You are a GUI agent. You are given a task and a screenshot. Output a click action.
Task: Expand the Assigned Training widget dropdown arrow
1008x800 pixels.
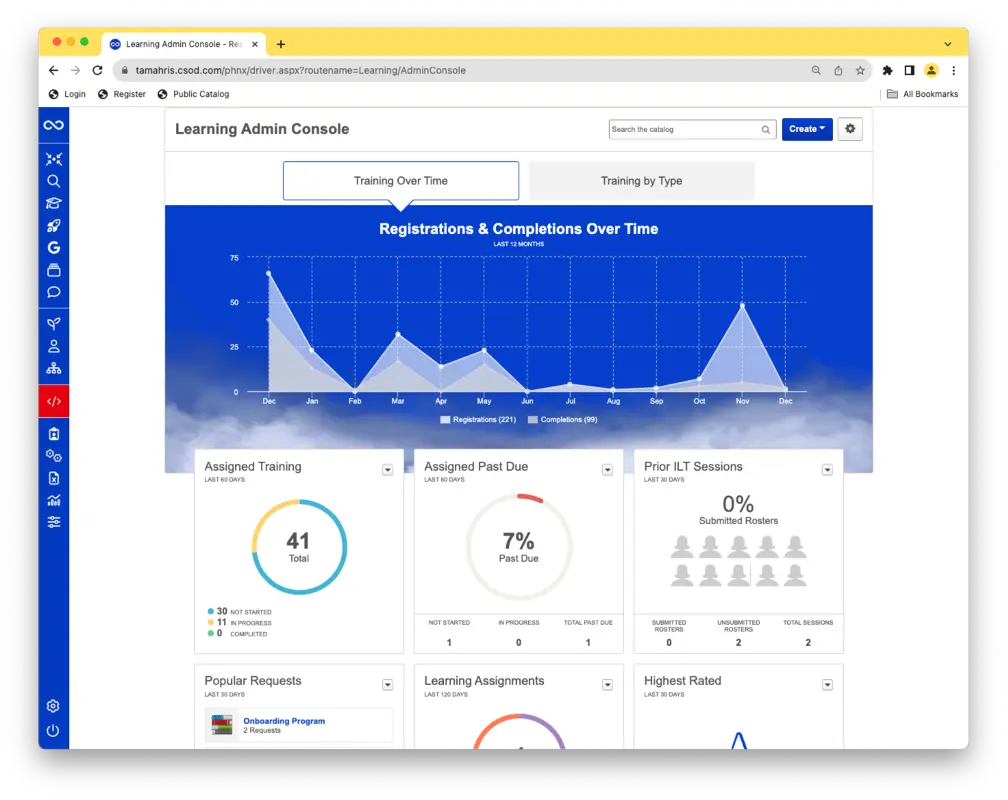[x=388, y=470]
